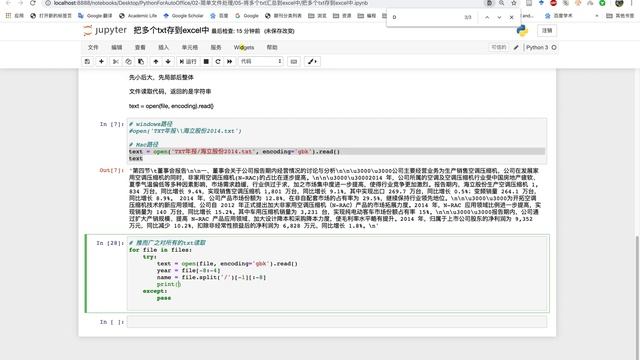Screen dimensions: 640x360
Task: Open the 帮助 menu
Action: (x=272, y=47)
